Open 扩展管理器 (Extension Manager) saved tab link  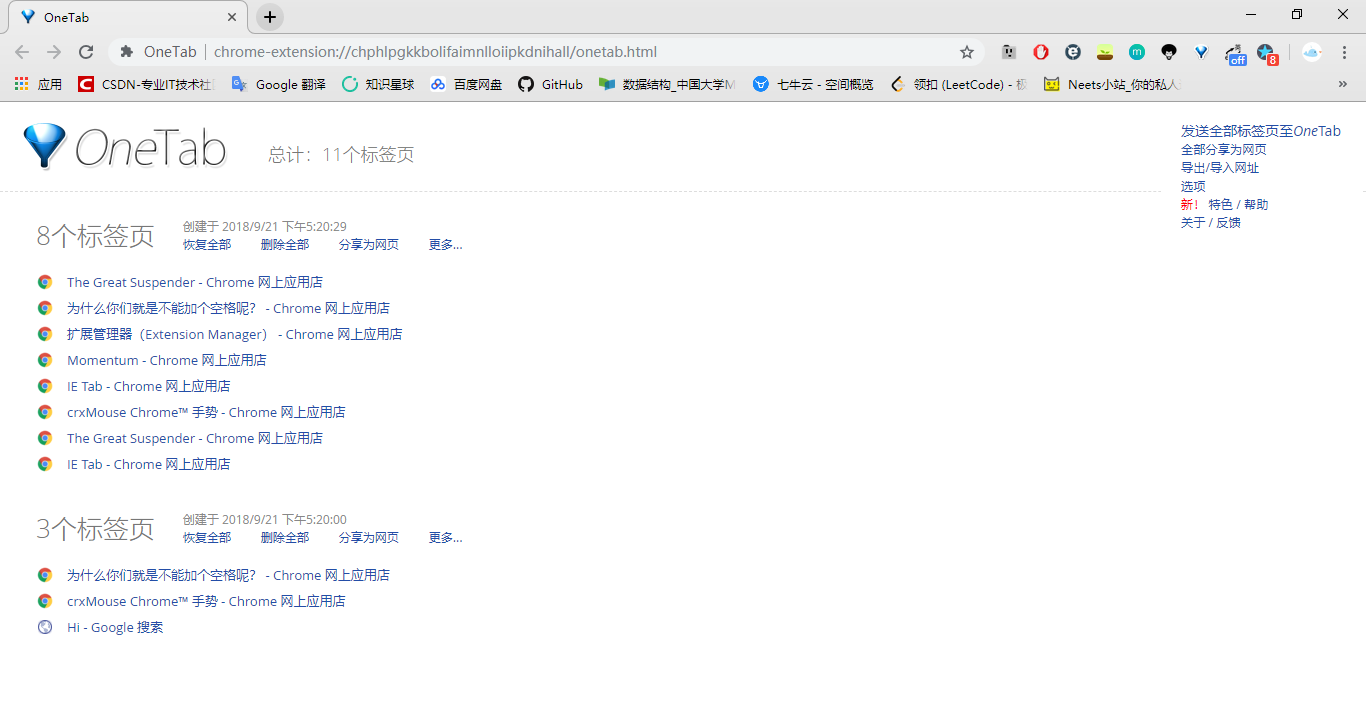235,334
